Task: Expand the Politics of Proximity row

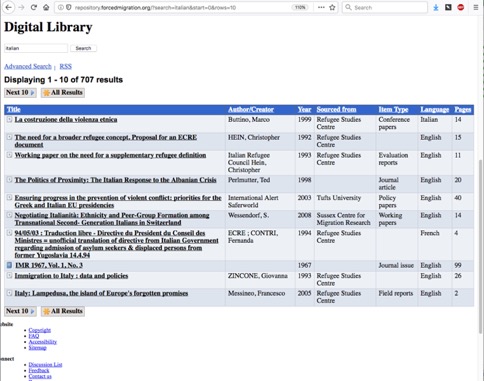Action: tap(9, 180)
